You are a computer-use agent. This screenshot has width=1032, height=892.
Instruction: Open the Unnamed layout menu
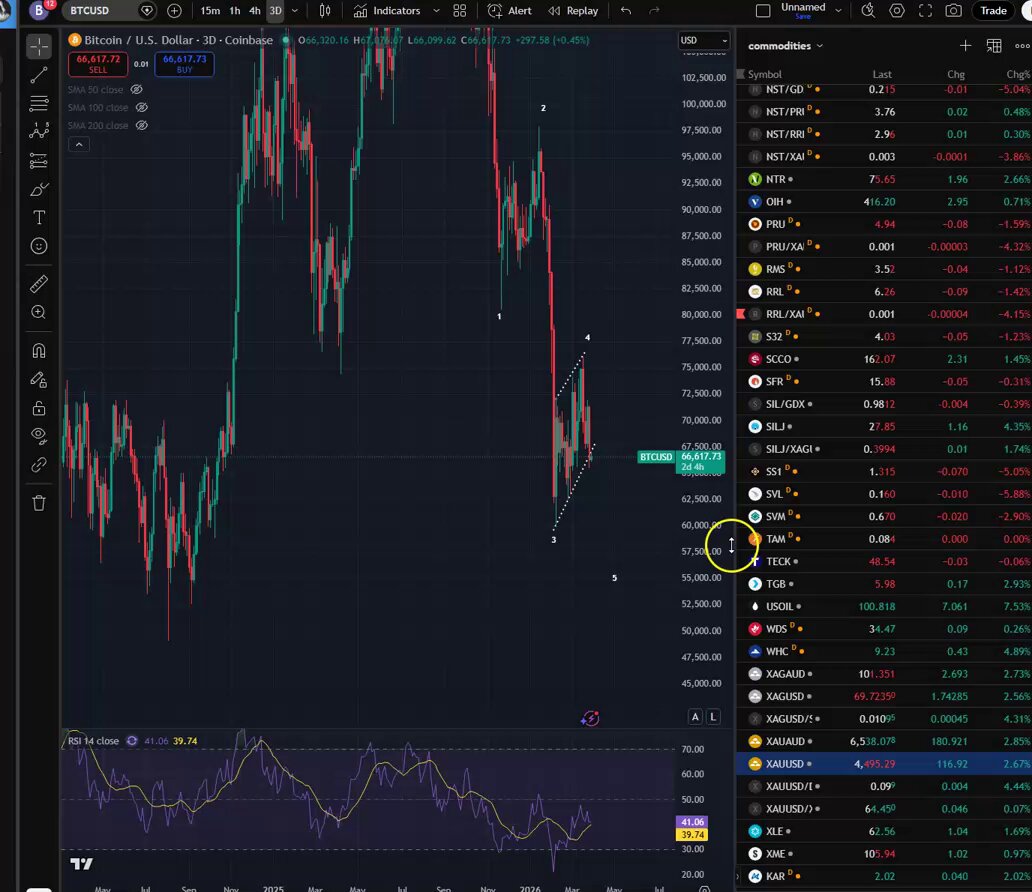click(803, 10)
